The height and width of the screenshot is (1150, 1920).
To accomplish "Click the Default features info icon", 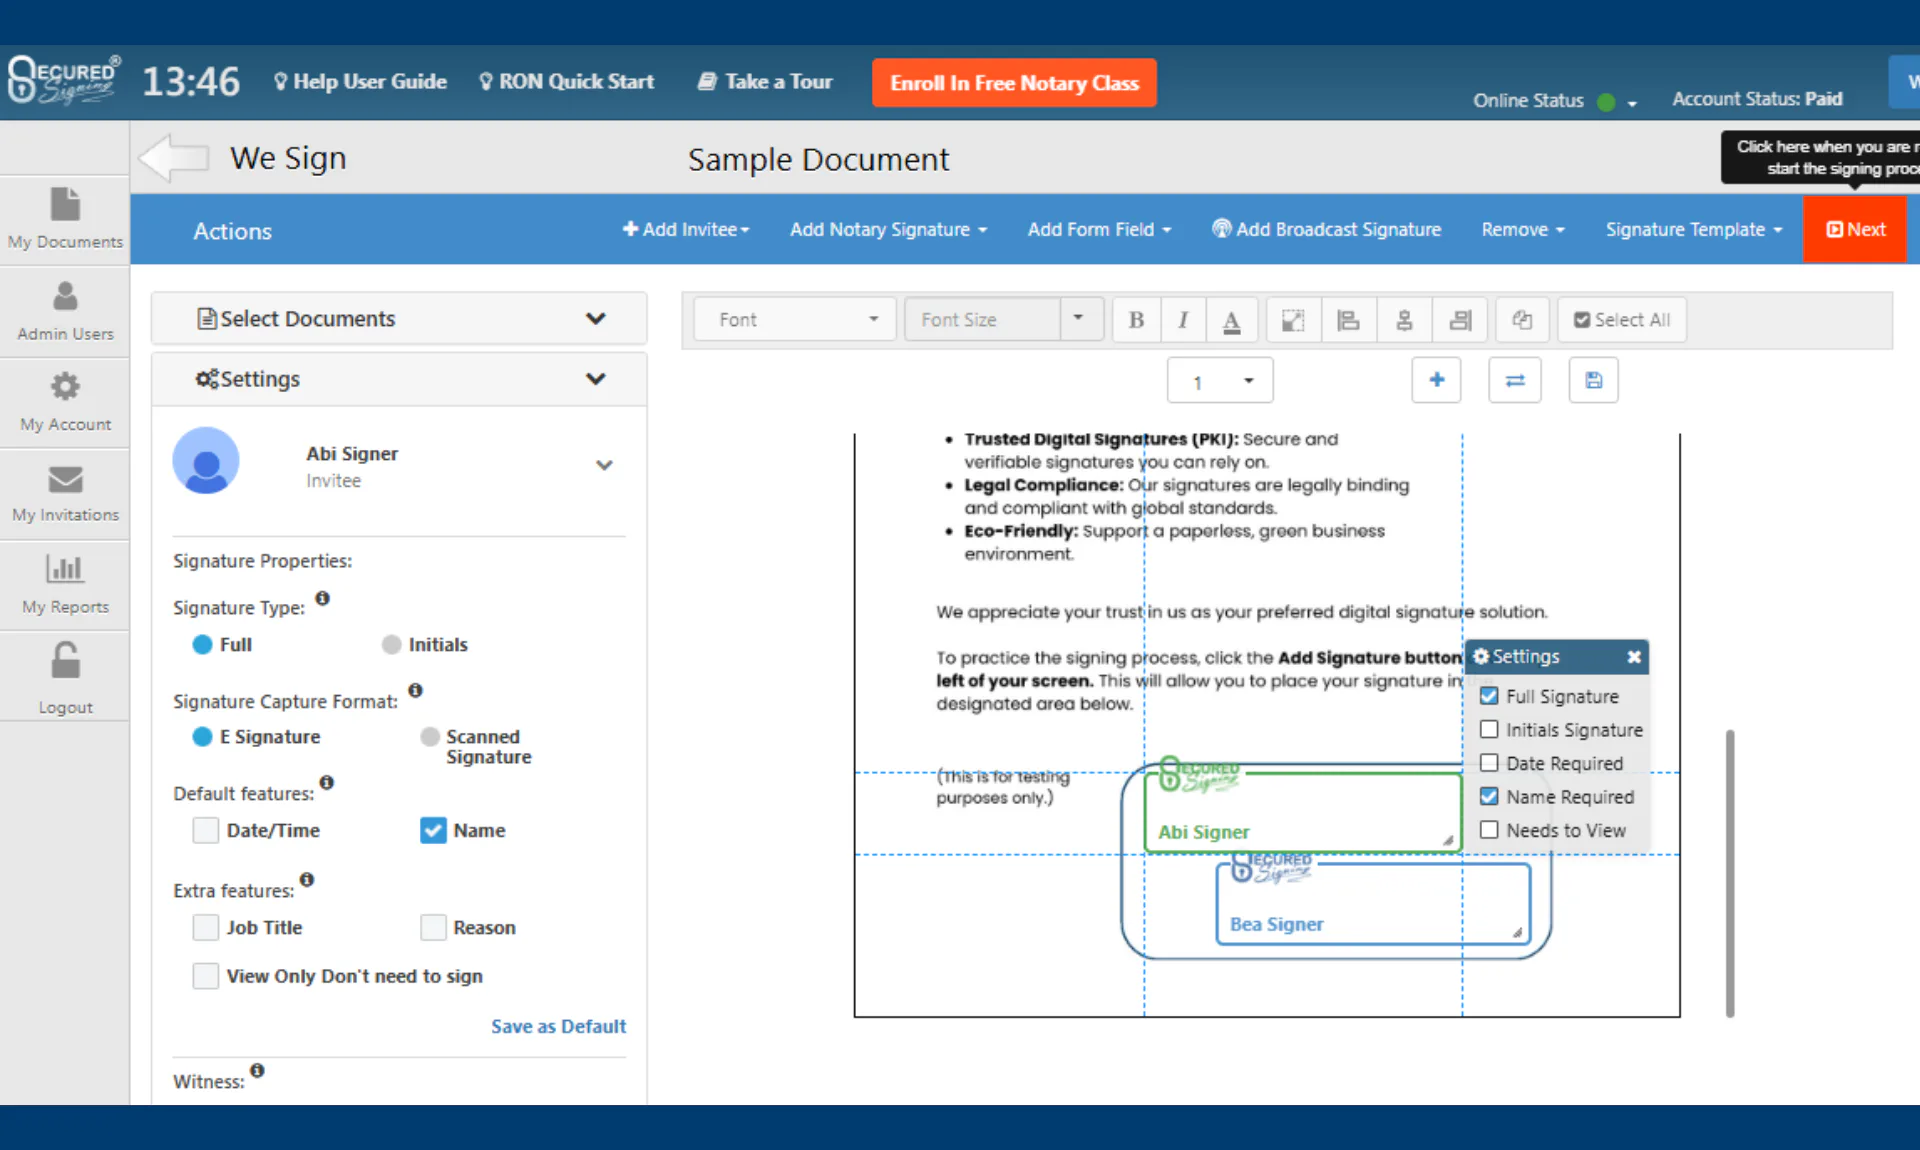I will click(x=326, y=782).
